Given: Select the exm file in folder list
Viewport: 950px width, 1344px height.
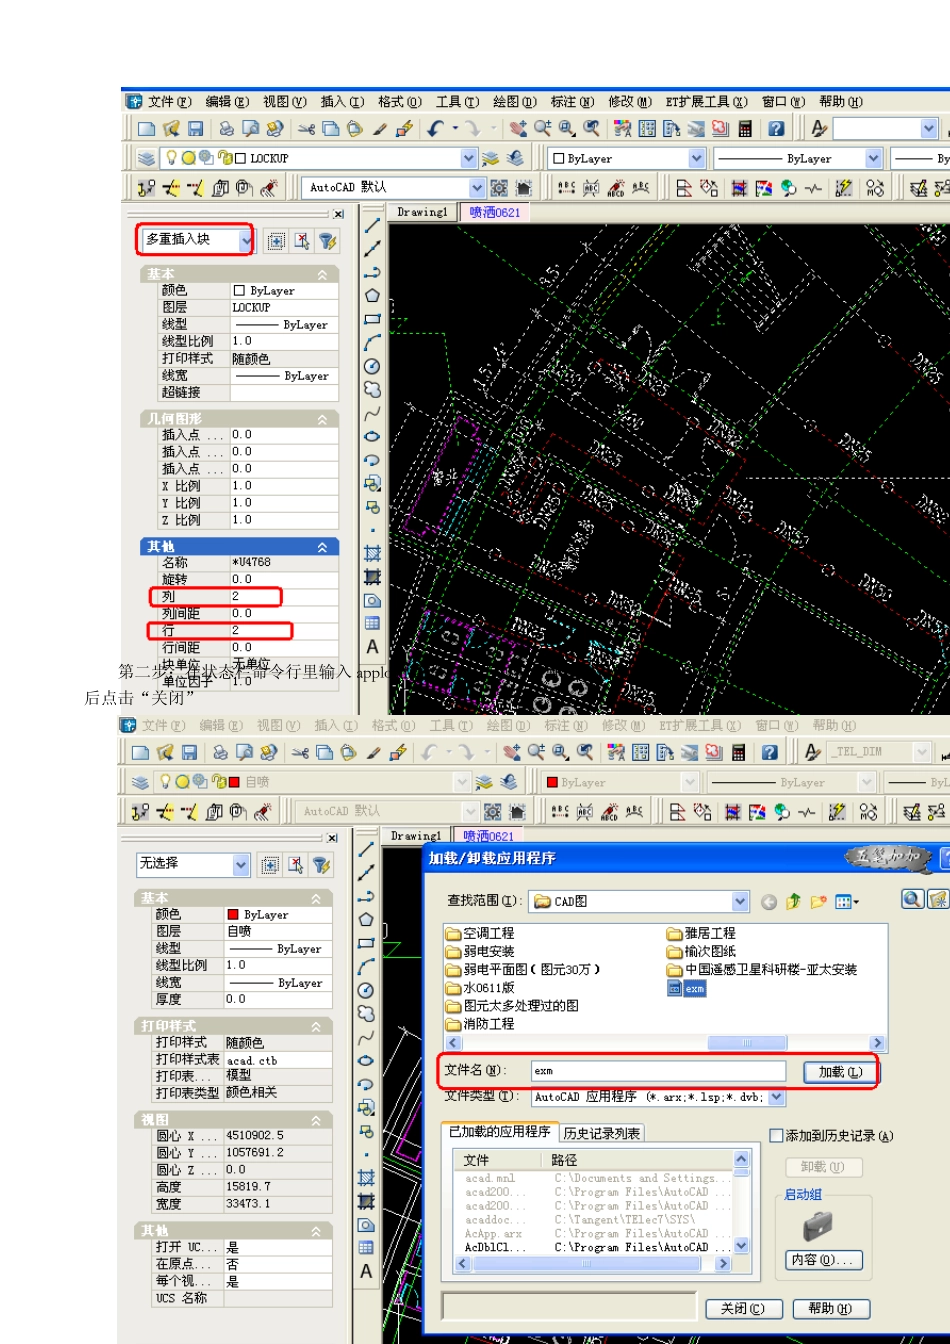Looking at the screenshot, I should click(x=686, y=988).
